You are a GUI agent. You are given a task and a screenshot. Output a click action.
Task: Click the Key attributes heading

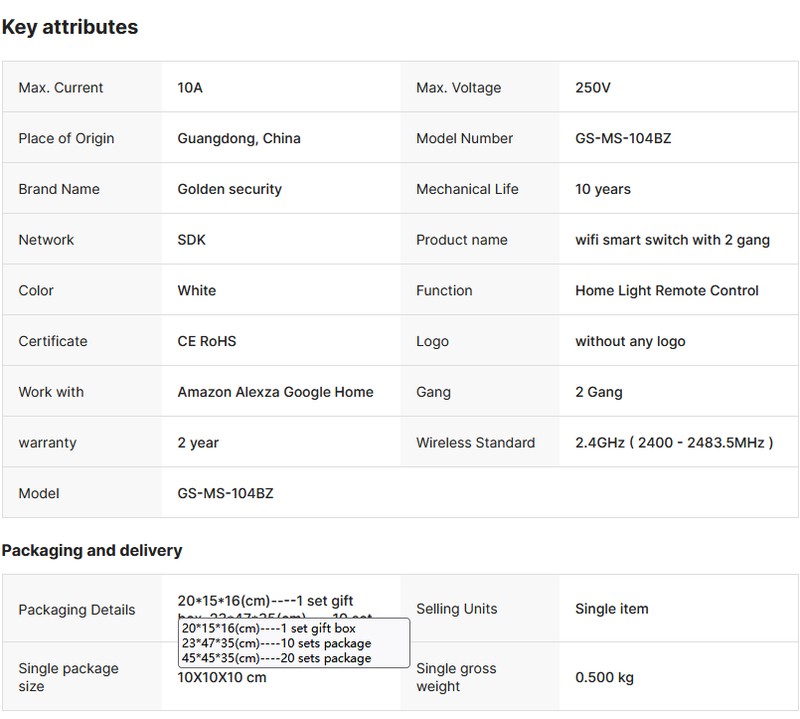click(69, 27)
